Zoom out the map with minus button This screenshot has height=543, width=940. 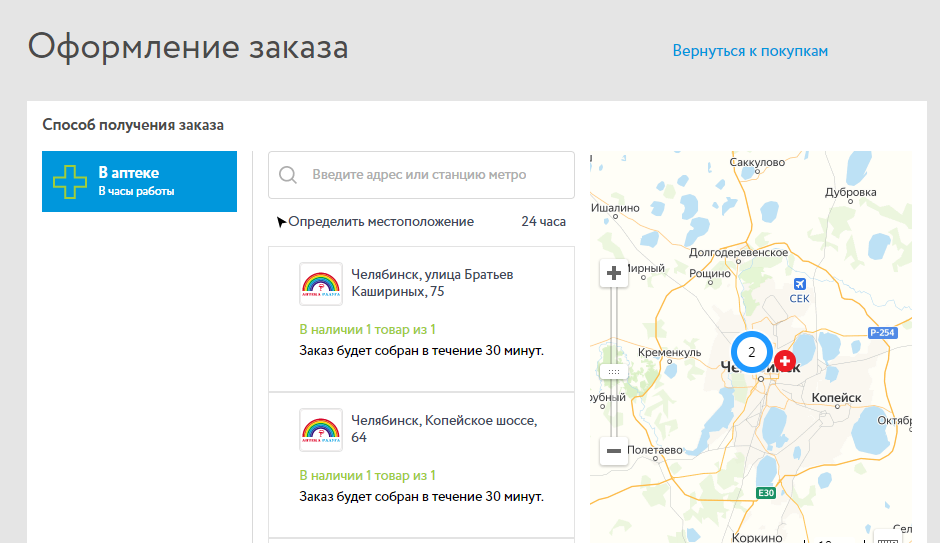pyautogui.click(x=614, y=451)
